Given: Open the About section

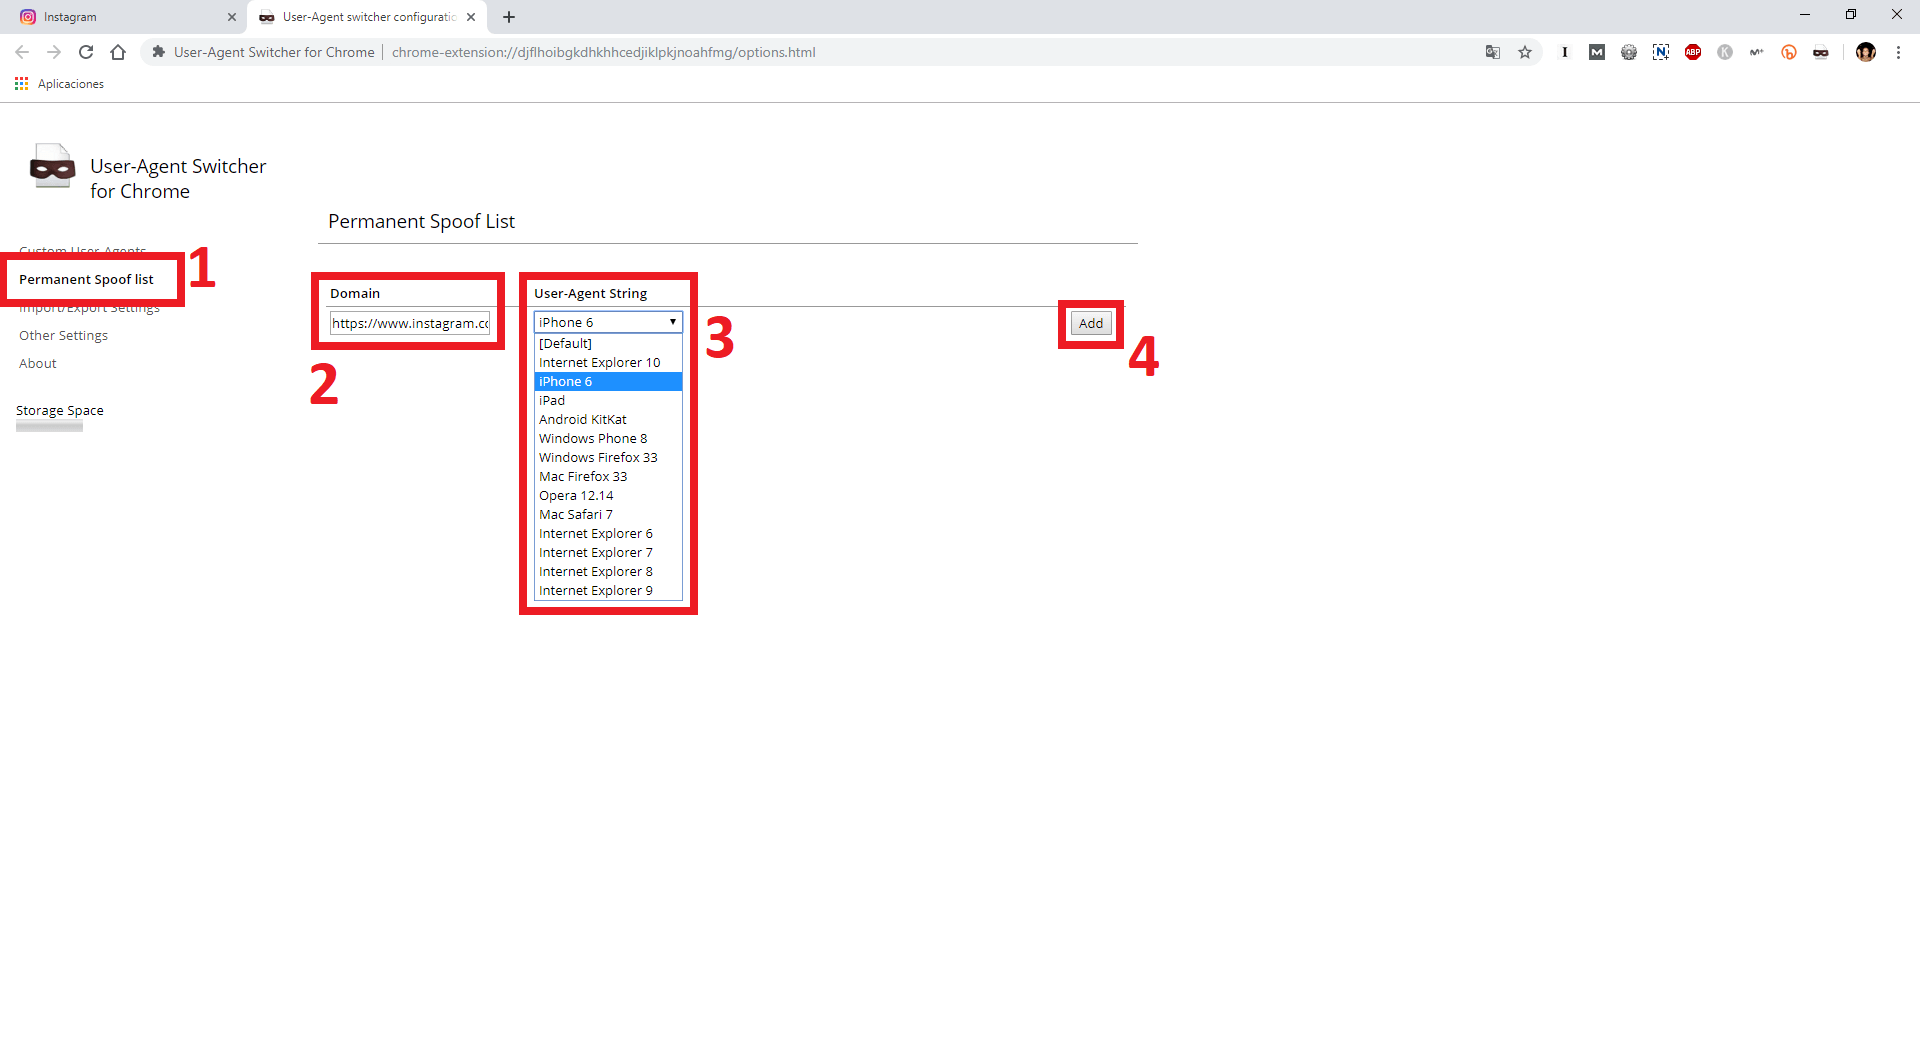Looking at the screenshot, I should [38, 363].
